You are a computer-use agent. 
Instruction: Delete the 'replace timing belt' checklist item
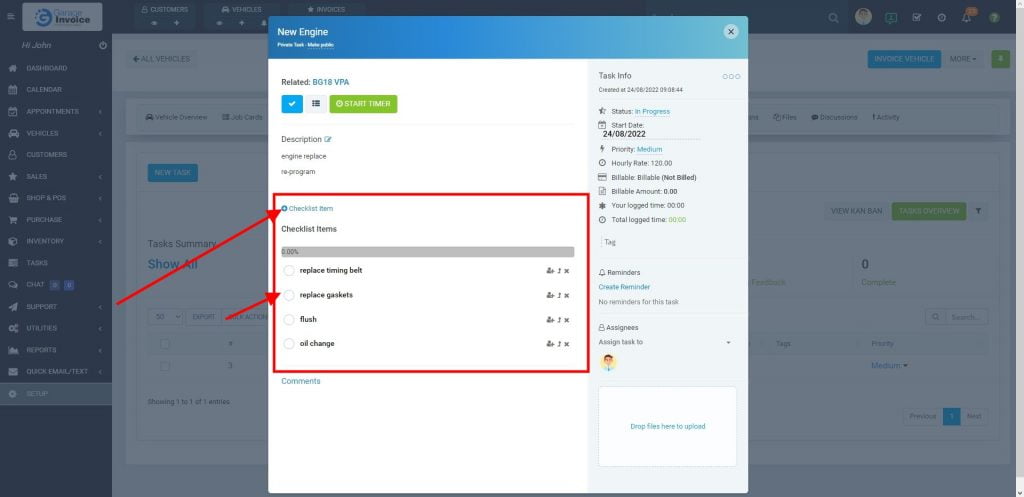pos(567,271)
